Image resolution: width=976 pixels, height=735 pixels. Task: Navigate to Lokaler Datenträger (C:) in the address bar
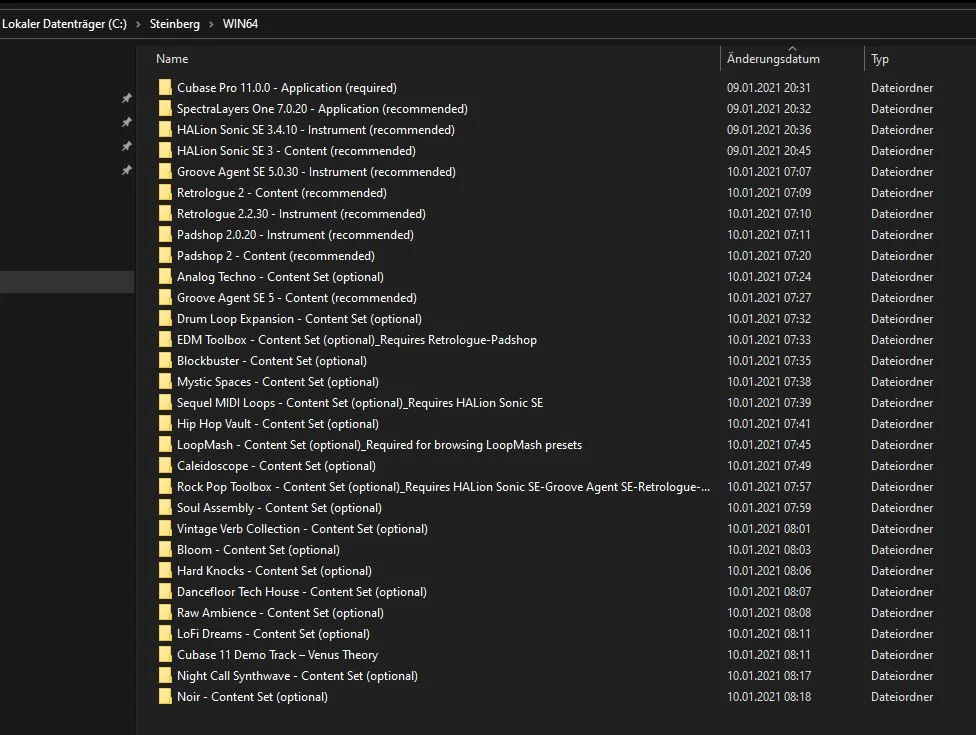click(x=64, y=24)
